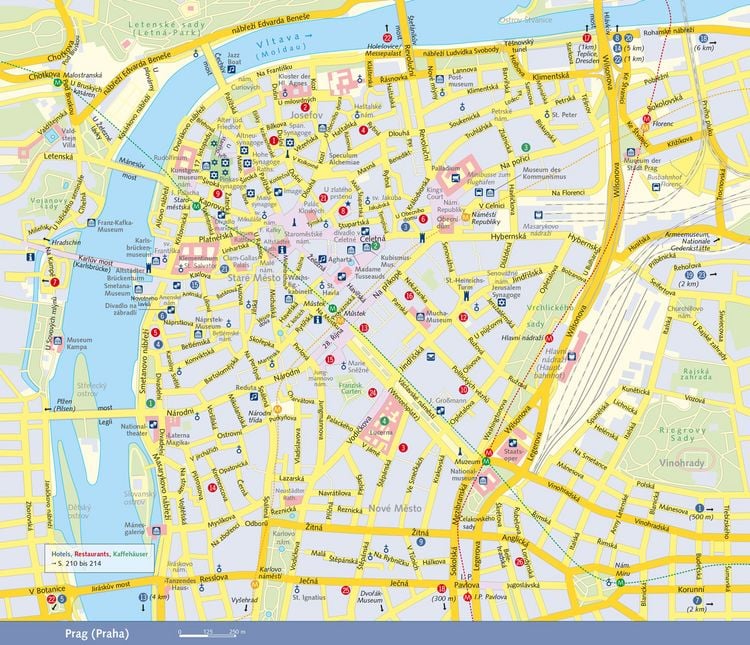Click the Nationaltheater theater icon
Screen dimensions: 750x645
tap(154, 424)
